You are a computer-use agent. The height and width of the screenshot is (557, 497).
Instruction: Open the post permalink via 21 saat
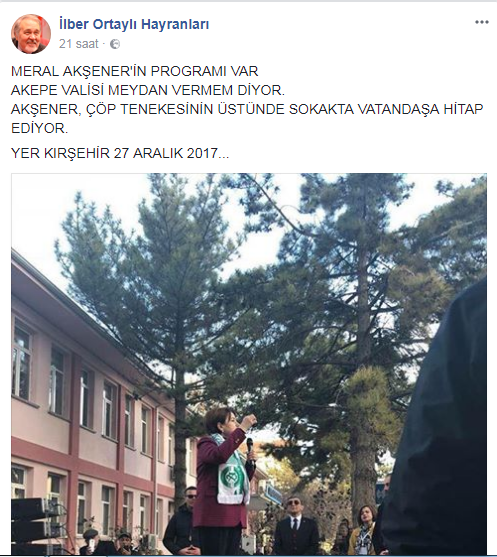coord(79,44)
